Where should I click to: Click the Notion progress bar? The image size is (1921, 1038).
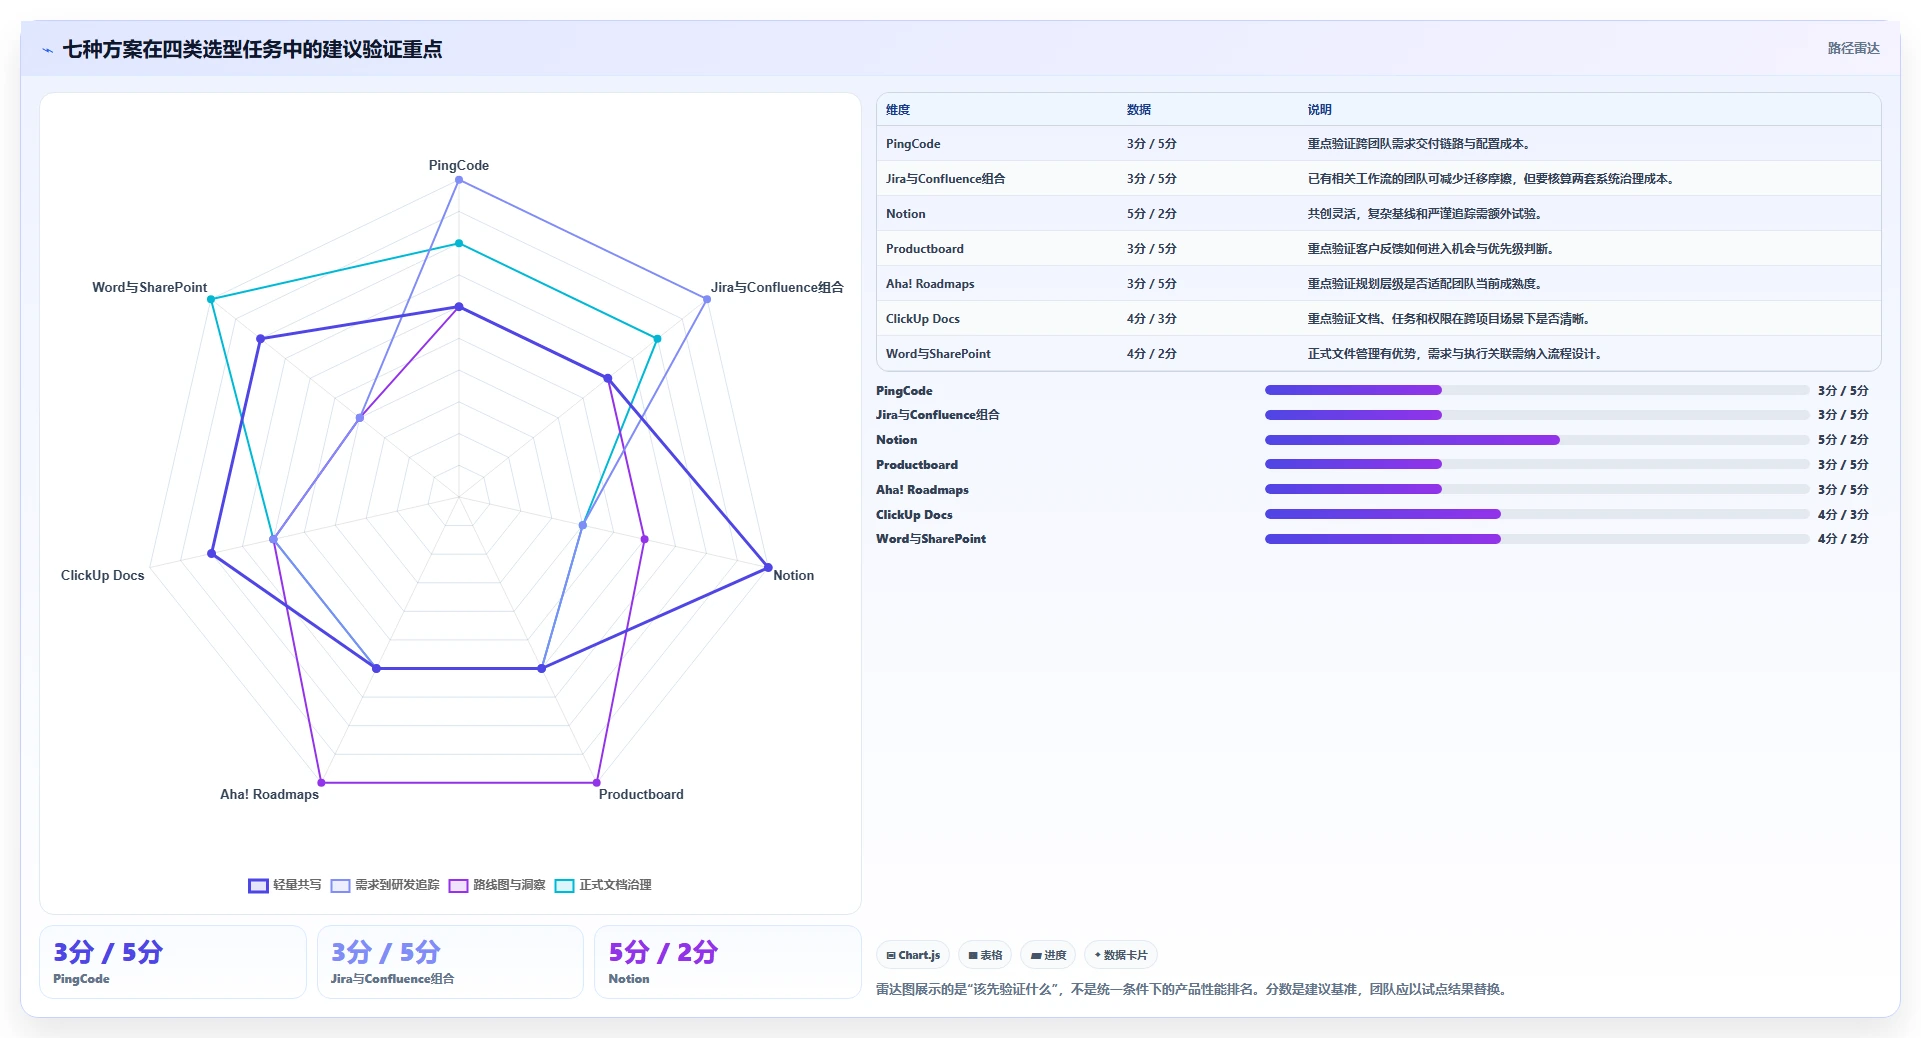[x=1536, y=440]
